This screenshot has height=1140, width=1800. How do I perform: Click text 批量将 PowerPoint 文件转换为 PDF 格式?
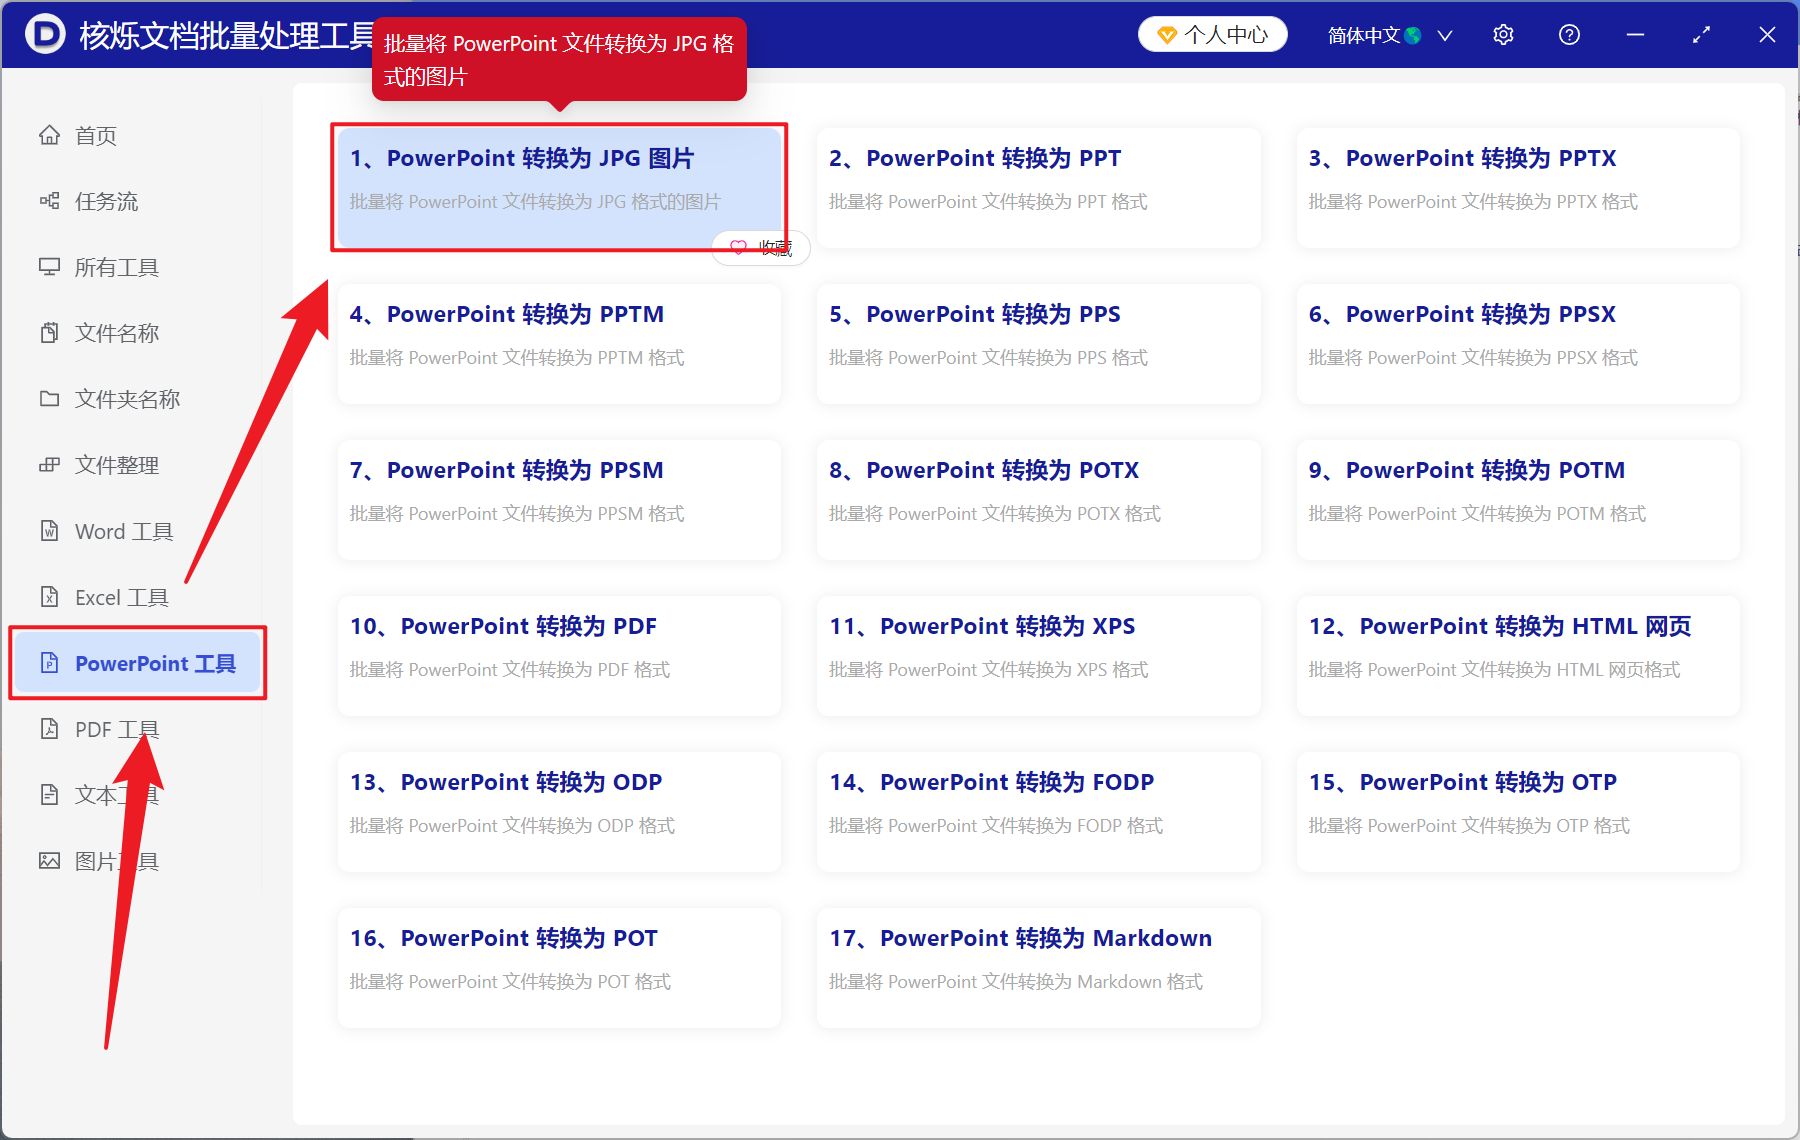tap(510, 670)
